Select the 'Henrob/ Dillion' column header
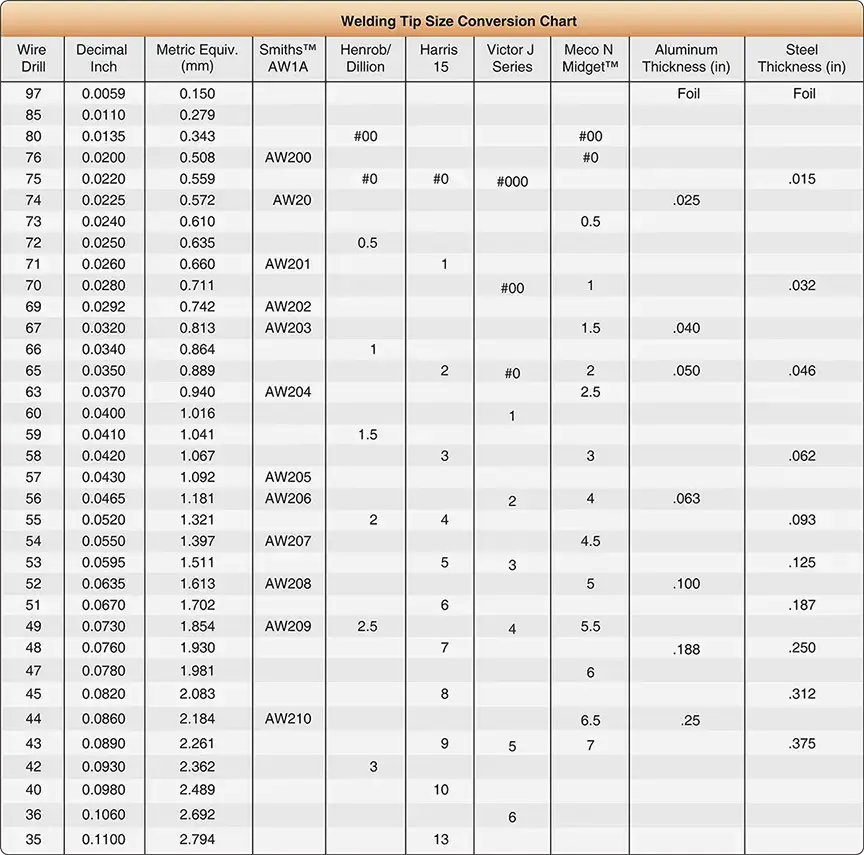864x855 pixels. [365, 58]
